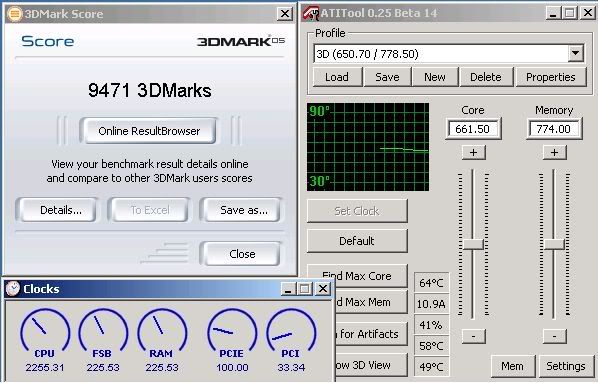Start Find Max Core in ATITool
Viewport: 598px width, 383px height.
[x=357, y=276]
